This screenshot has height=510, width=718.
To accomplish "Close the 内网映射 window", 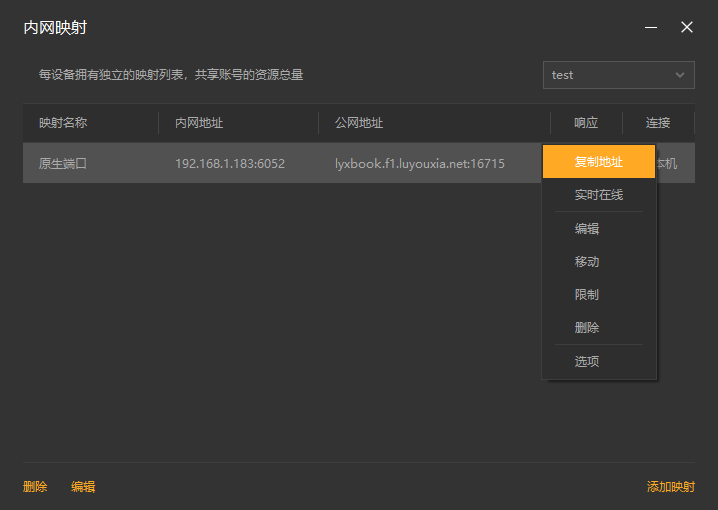I will [x=686, y=27].
